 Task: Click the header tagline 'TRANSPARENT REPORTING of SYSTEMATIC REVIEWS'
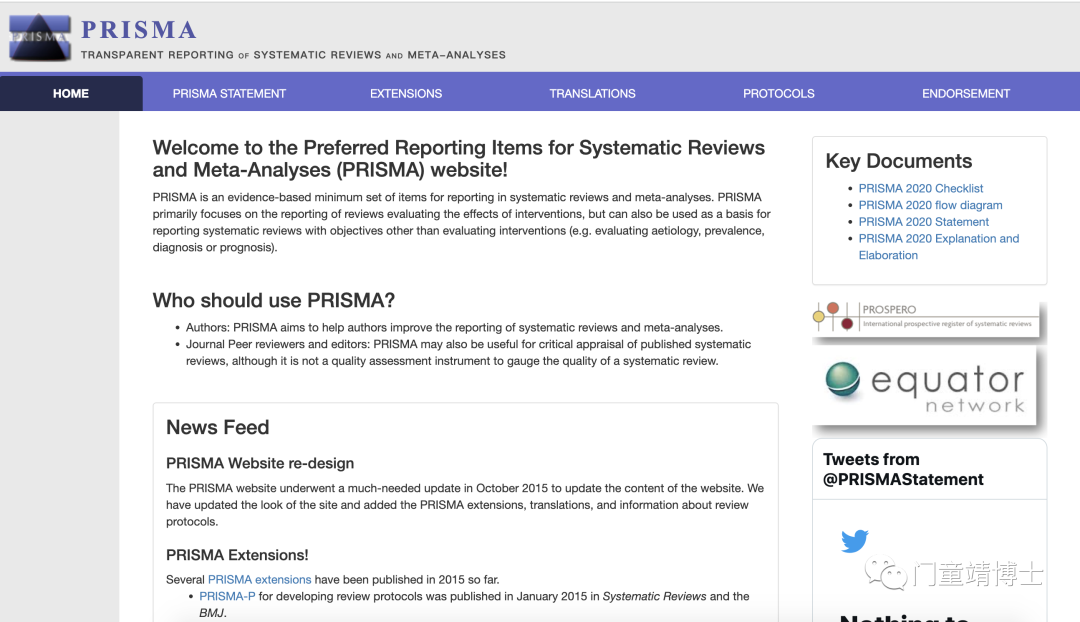coord(293,54)
